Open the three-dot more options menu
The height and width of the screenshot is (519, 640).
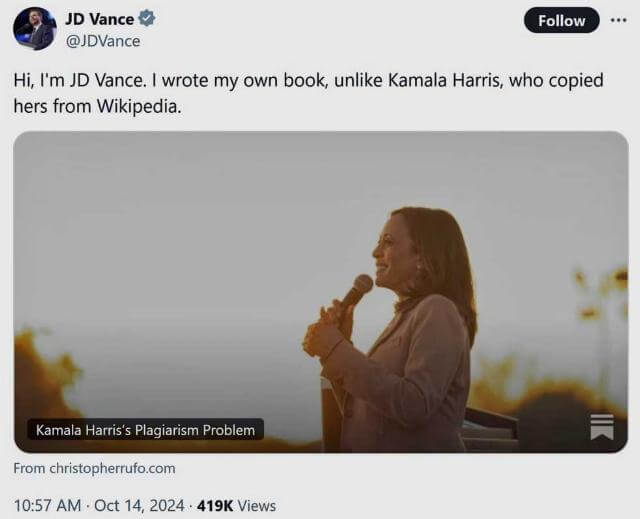(618, 20)
